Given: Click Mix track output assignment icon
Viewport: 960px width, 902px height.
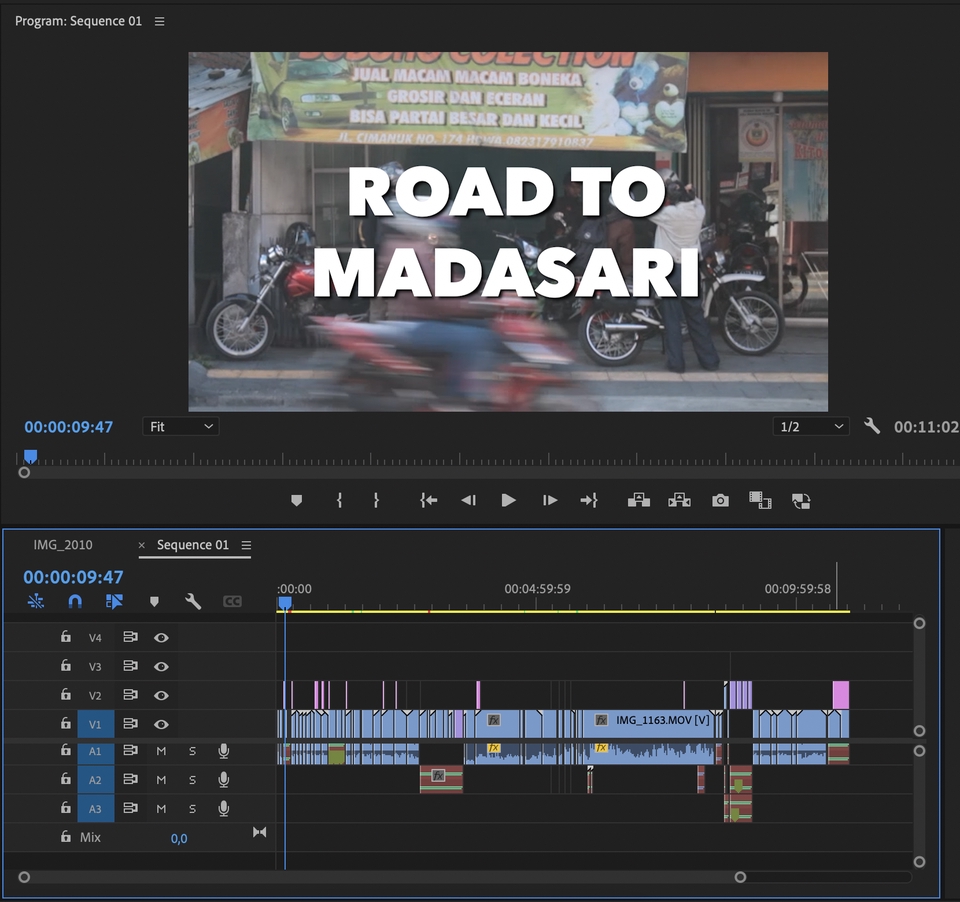Looking at the screenshot, I should (260, 832).
